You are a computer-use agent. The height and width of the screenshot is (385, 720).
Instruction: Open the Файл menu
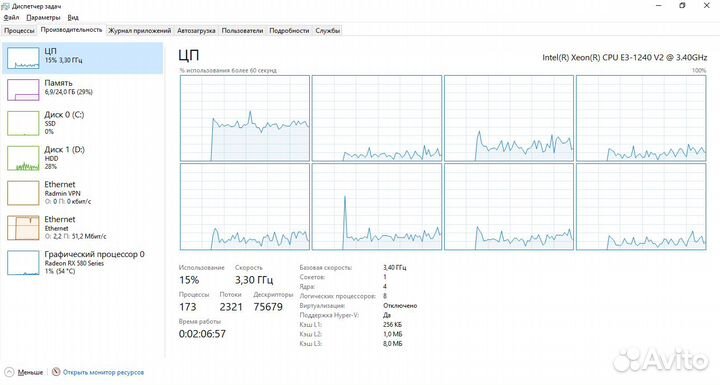pos(11,17)
